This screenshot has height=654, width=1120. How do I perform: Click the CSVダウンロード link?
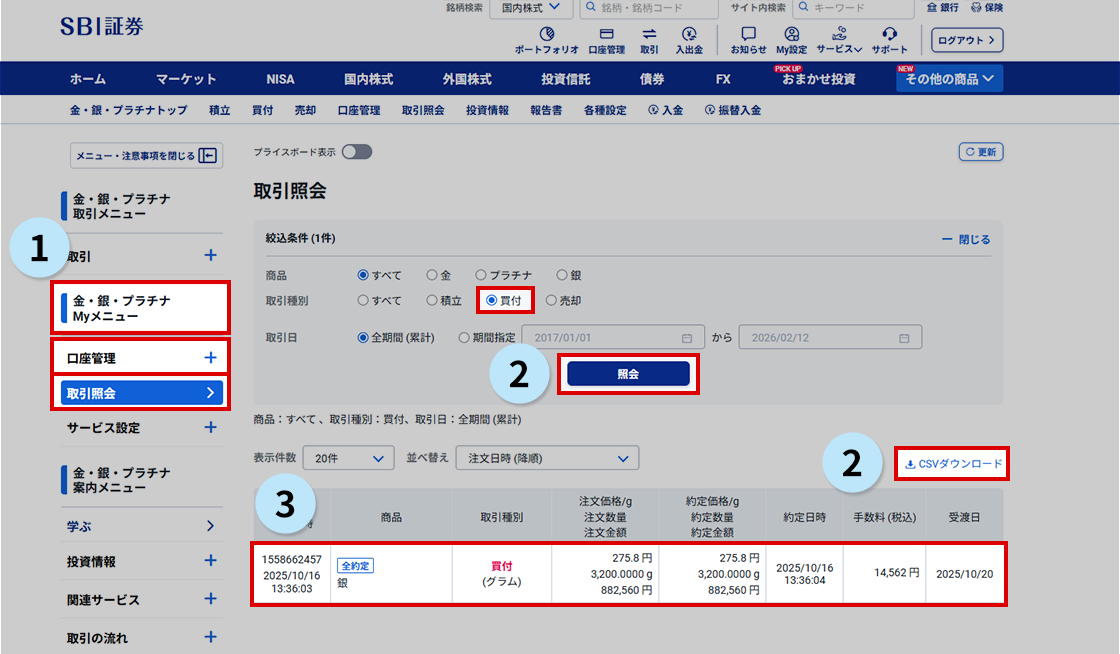coord(953,464)
